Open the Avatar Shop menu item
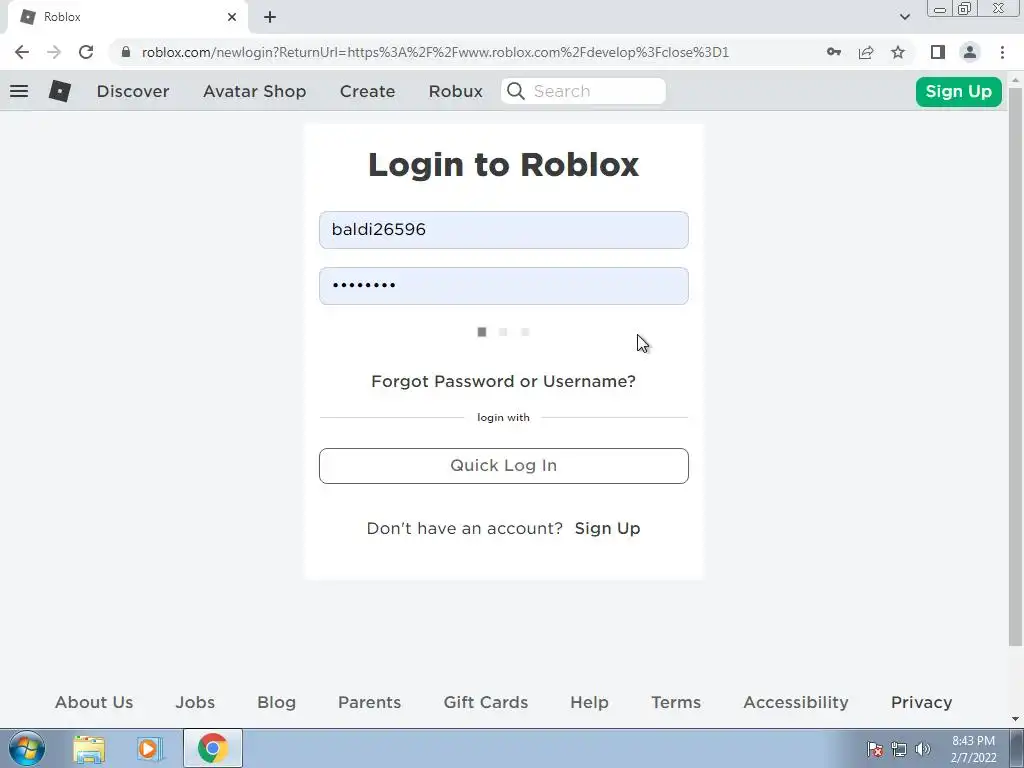This screenshot has width=1024, height=768. pos(254,91)
